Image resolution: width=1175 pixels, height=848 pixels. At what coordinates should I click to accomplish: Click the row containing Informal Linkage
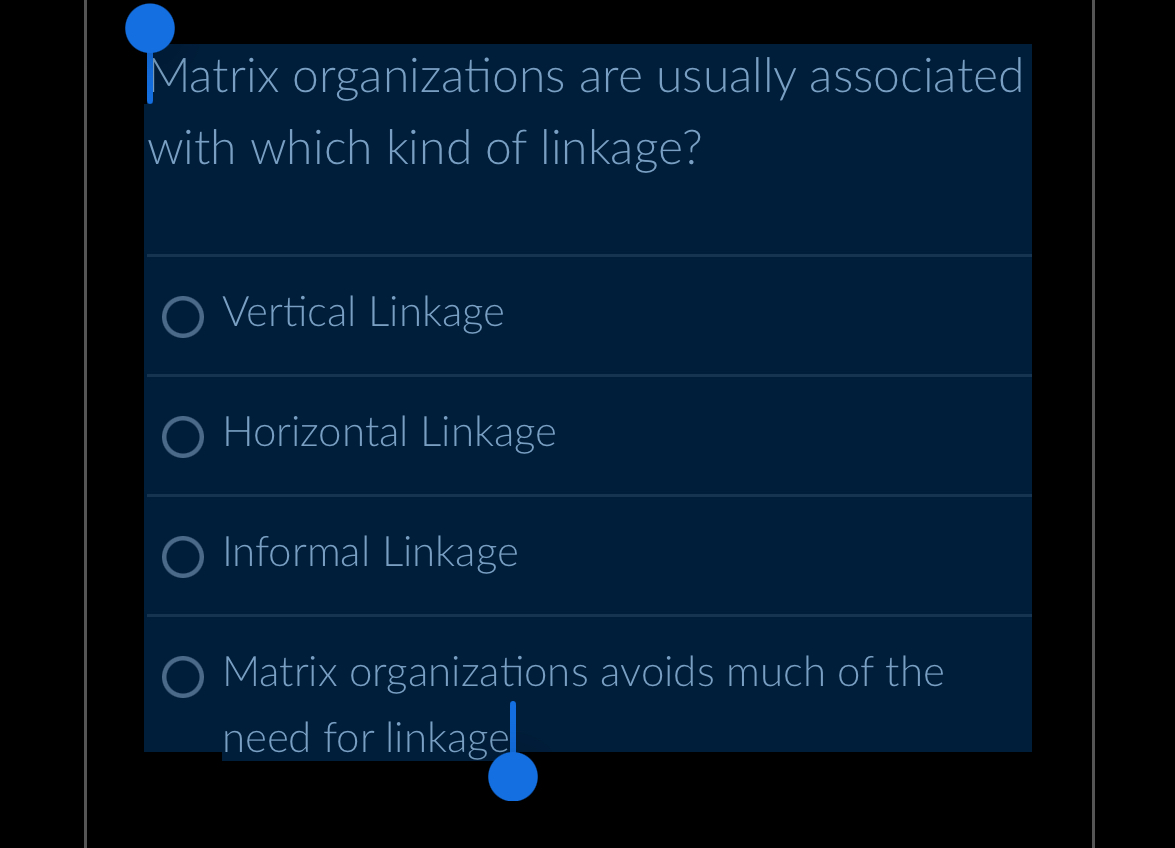588,556
